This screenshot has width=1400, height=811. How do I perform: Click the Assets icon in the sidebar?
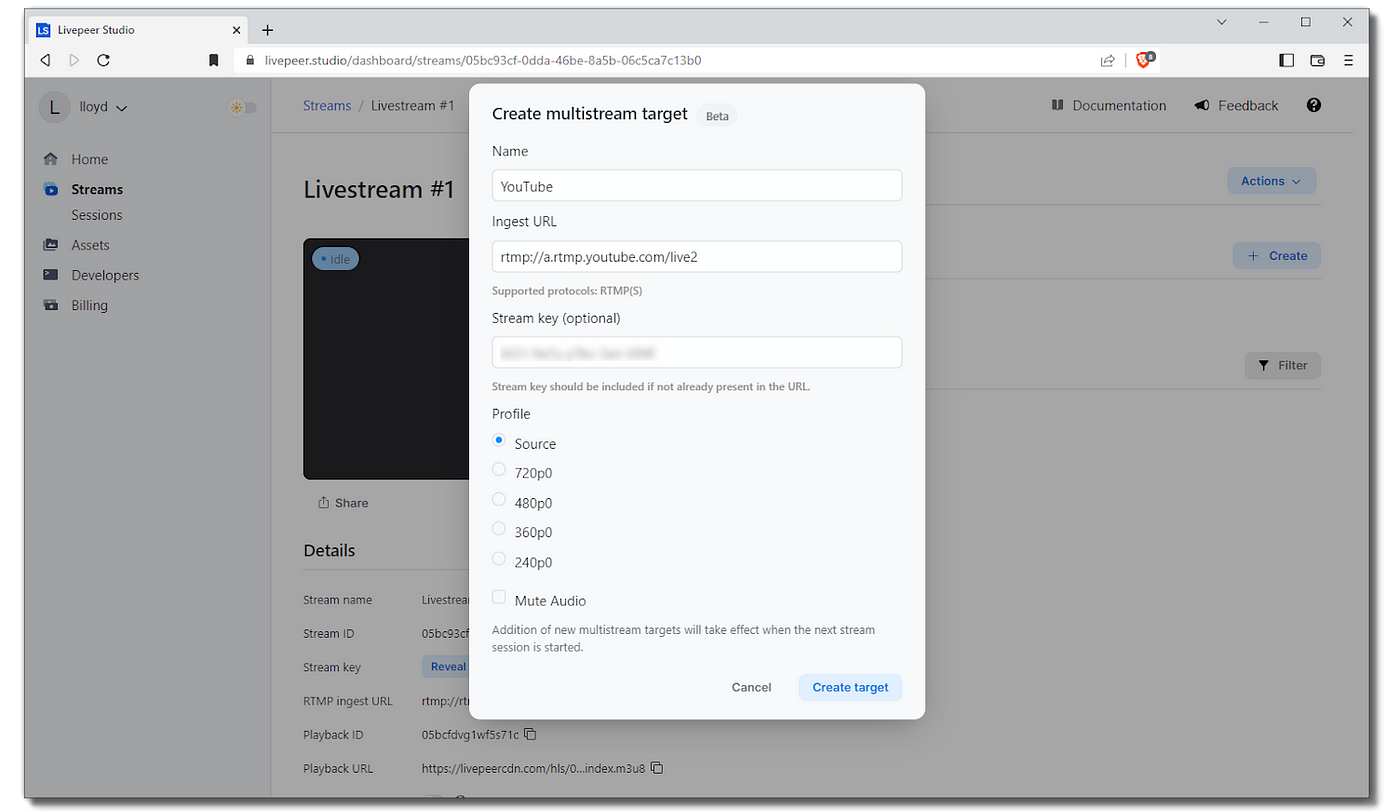(51, 245)
